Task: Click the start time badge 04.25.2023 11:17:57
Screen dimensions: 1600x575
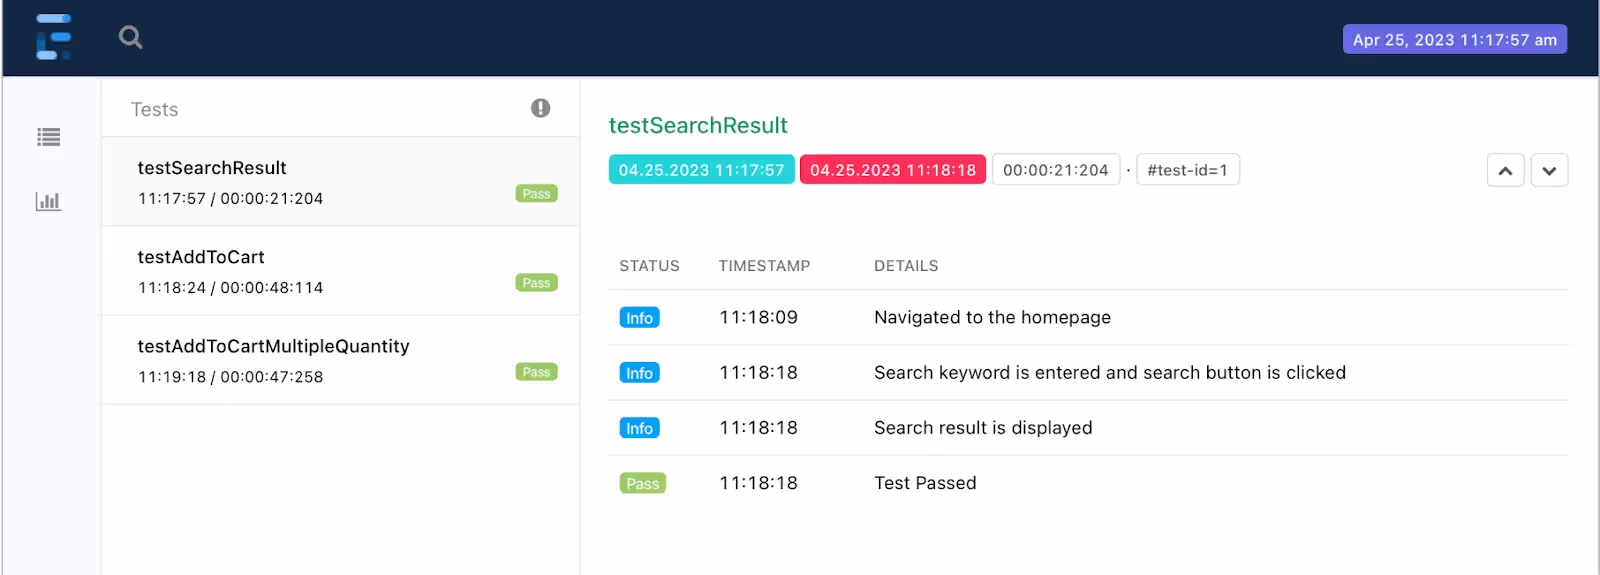Action: click(x=701, y=170)
